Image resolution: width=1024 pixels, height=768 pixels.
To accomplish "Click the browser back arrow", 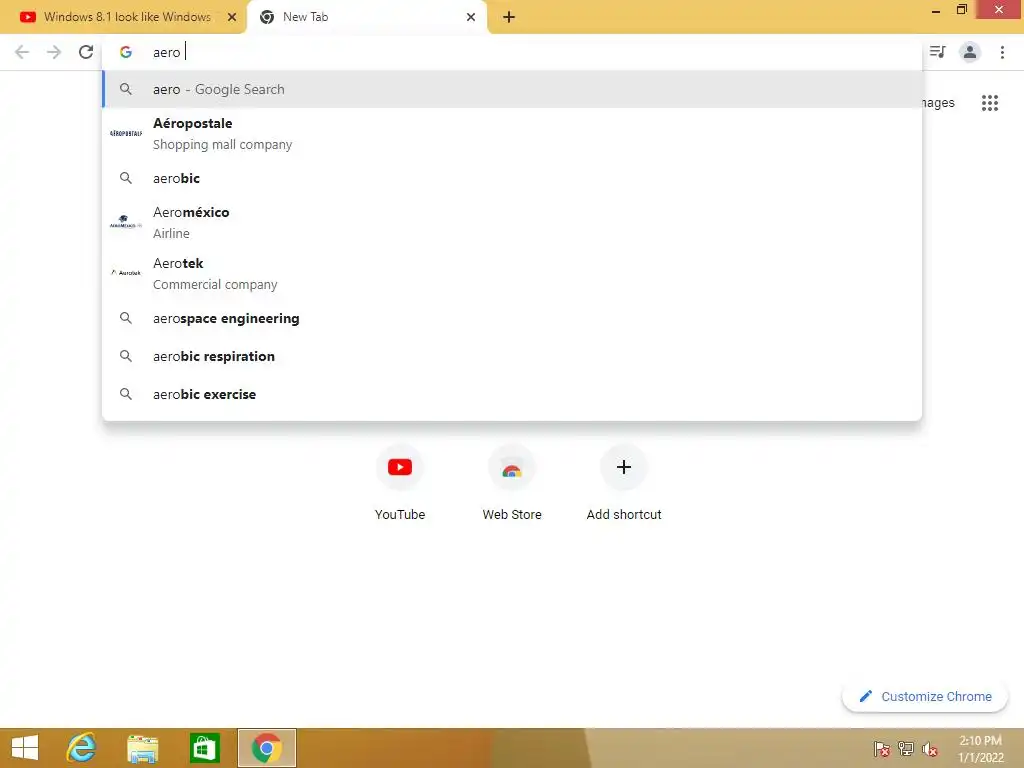I will pos(22,52).
